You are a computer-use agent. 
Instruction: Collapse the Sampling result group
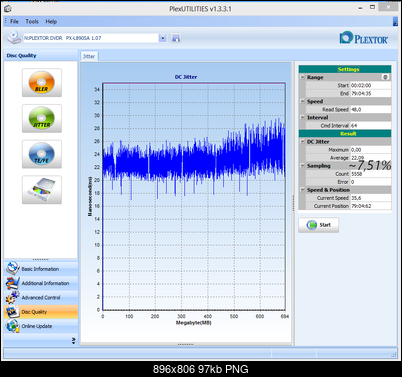[302, 166]
